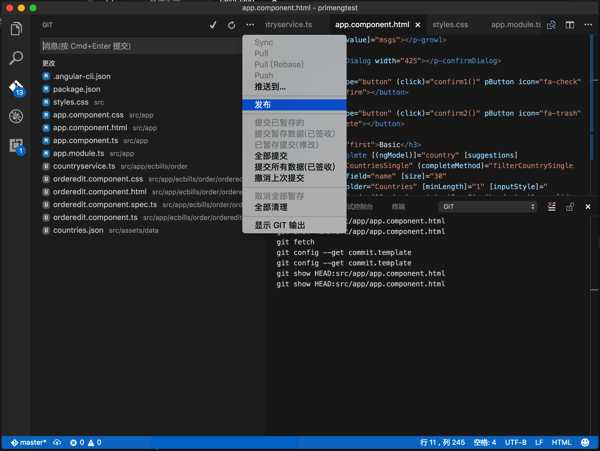Toggle the output scroll lock icon
Viewport: 600px width, 451px height.
coord(570,207)
